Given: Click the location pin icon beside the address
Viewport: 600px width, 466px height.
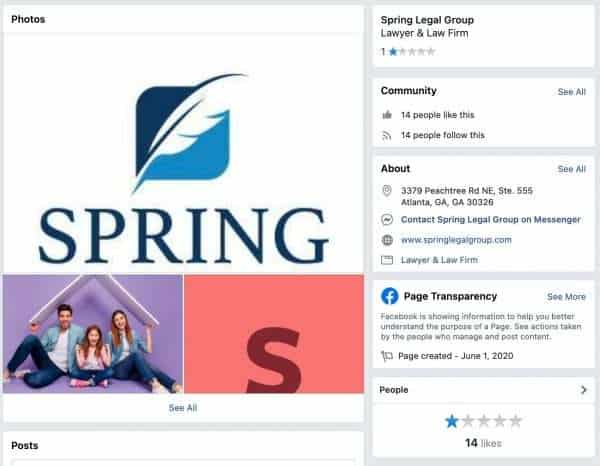Looking at the screenshot, I should (387, 191).
